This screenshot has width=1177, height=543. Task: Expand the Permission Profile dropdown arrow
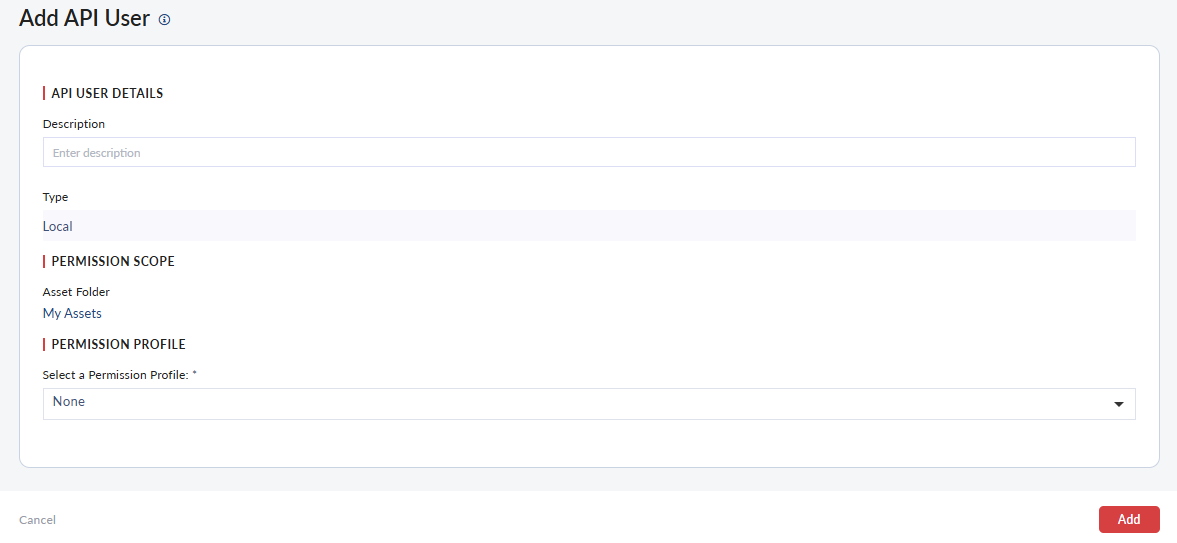(x=1118, y=404)
